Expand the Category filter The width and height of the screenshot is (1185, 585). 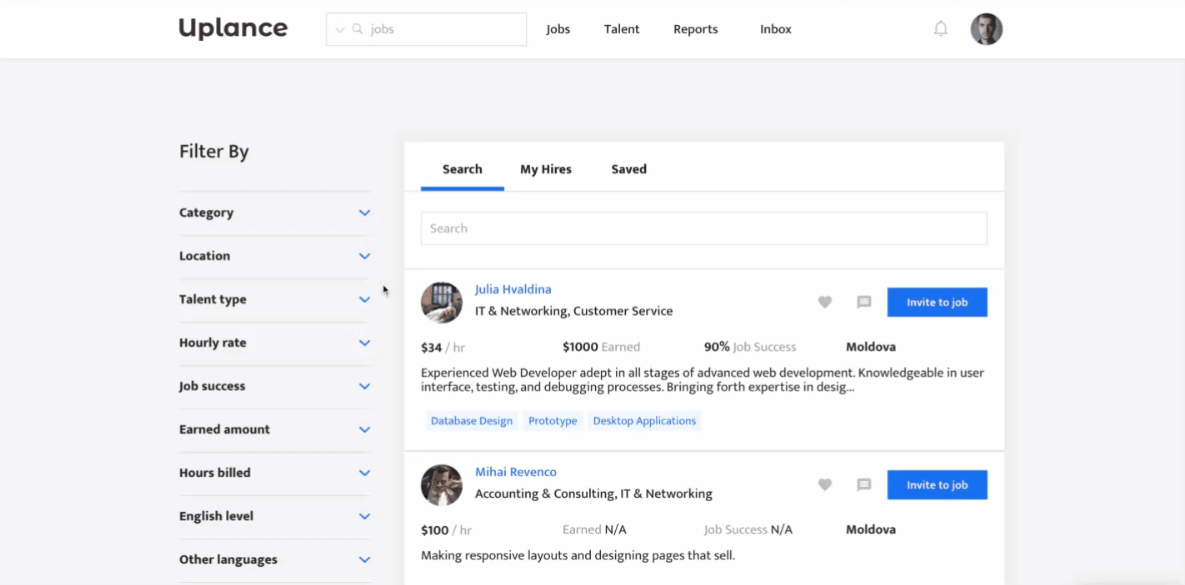click(x=364, y=213)
